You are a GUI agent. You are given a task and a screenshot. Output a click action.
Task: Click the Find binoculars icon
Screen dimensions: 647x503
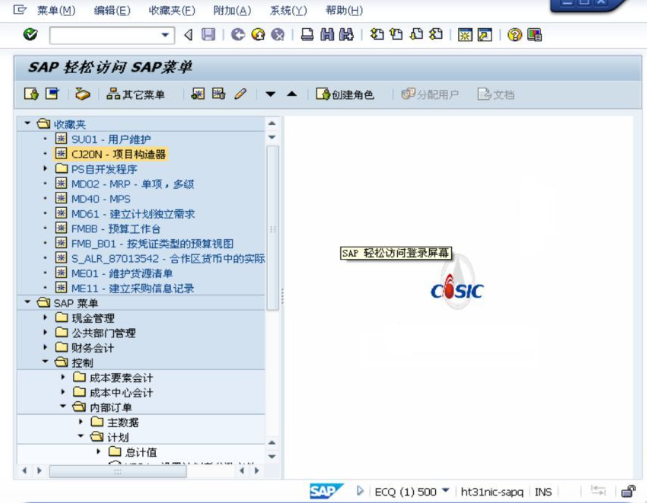(x=327, y=34)
